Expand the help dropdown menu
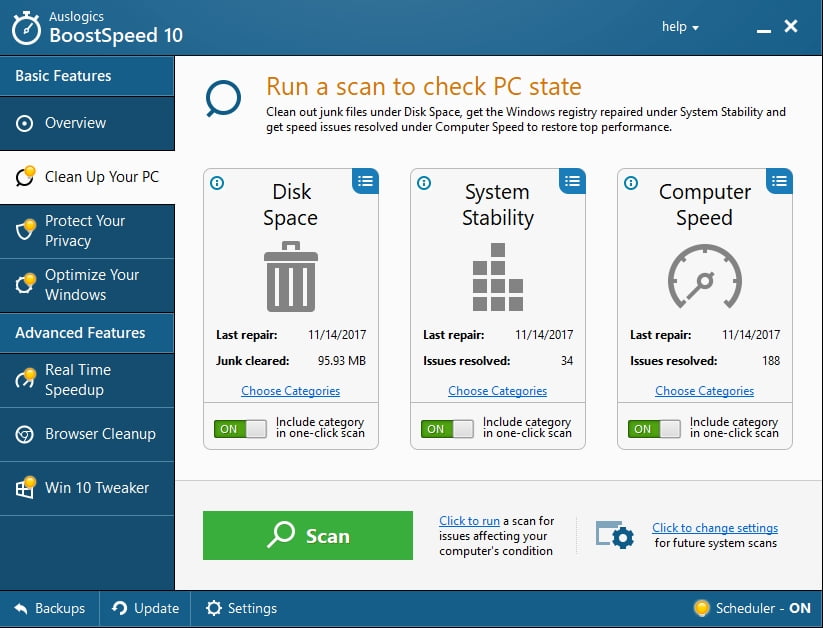The image size is (823, 628). click(680, 27)
